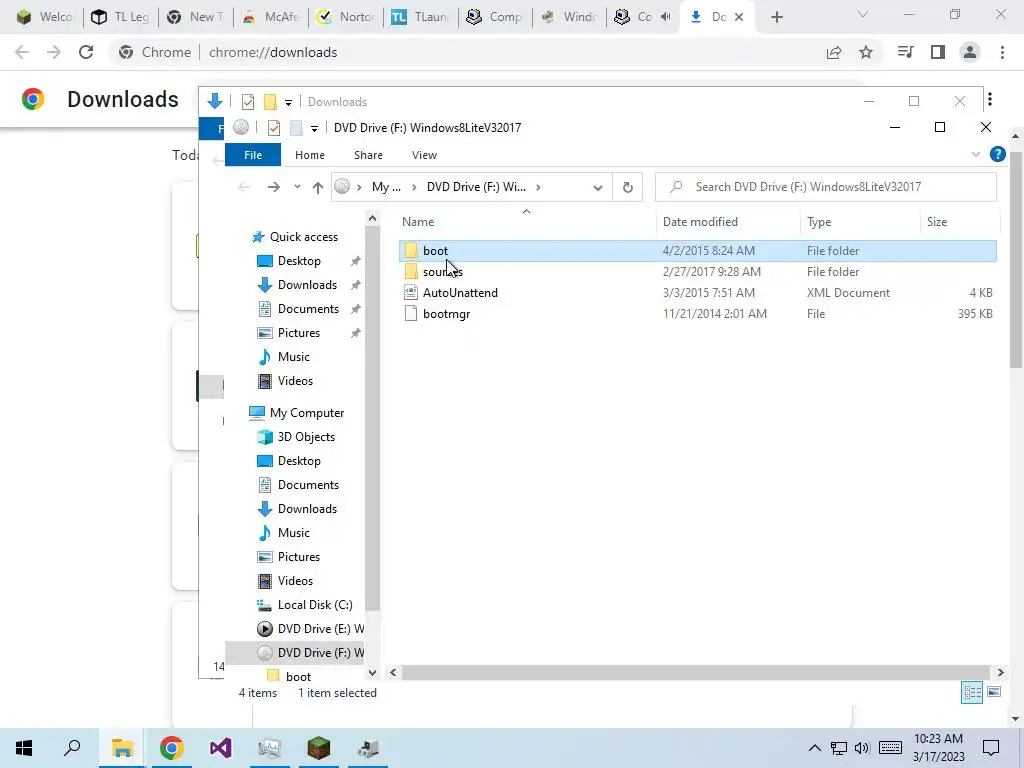Open the Home ribbon tab
Image resolution: width=1024 pixels, height=768 pixels.
[x=310, y=155]
